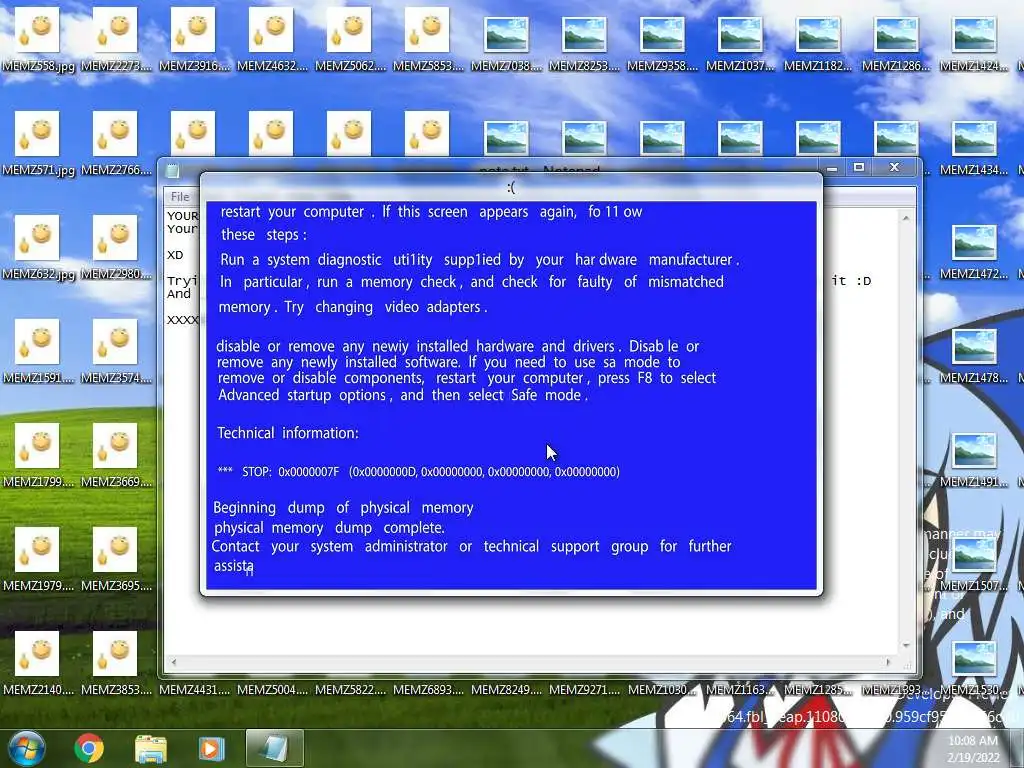This screenshot has width=1024, height=768.
Task: Click the "XD" line in Notepad
Action: [x=175, y=255]
